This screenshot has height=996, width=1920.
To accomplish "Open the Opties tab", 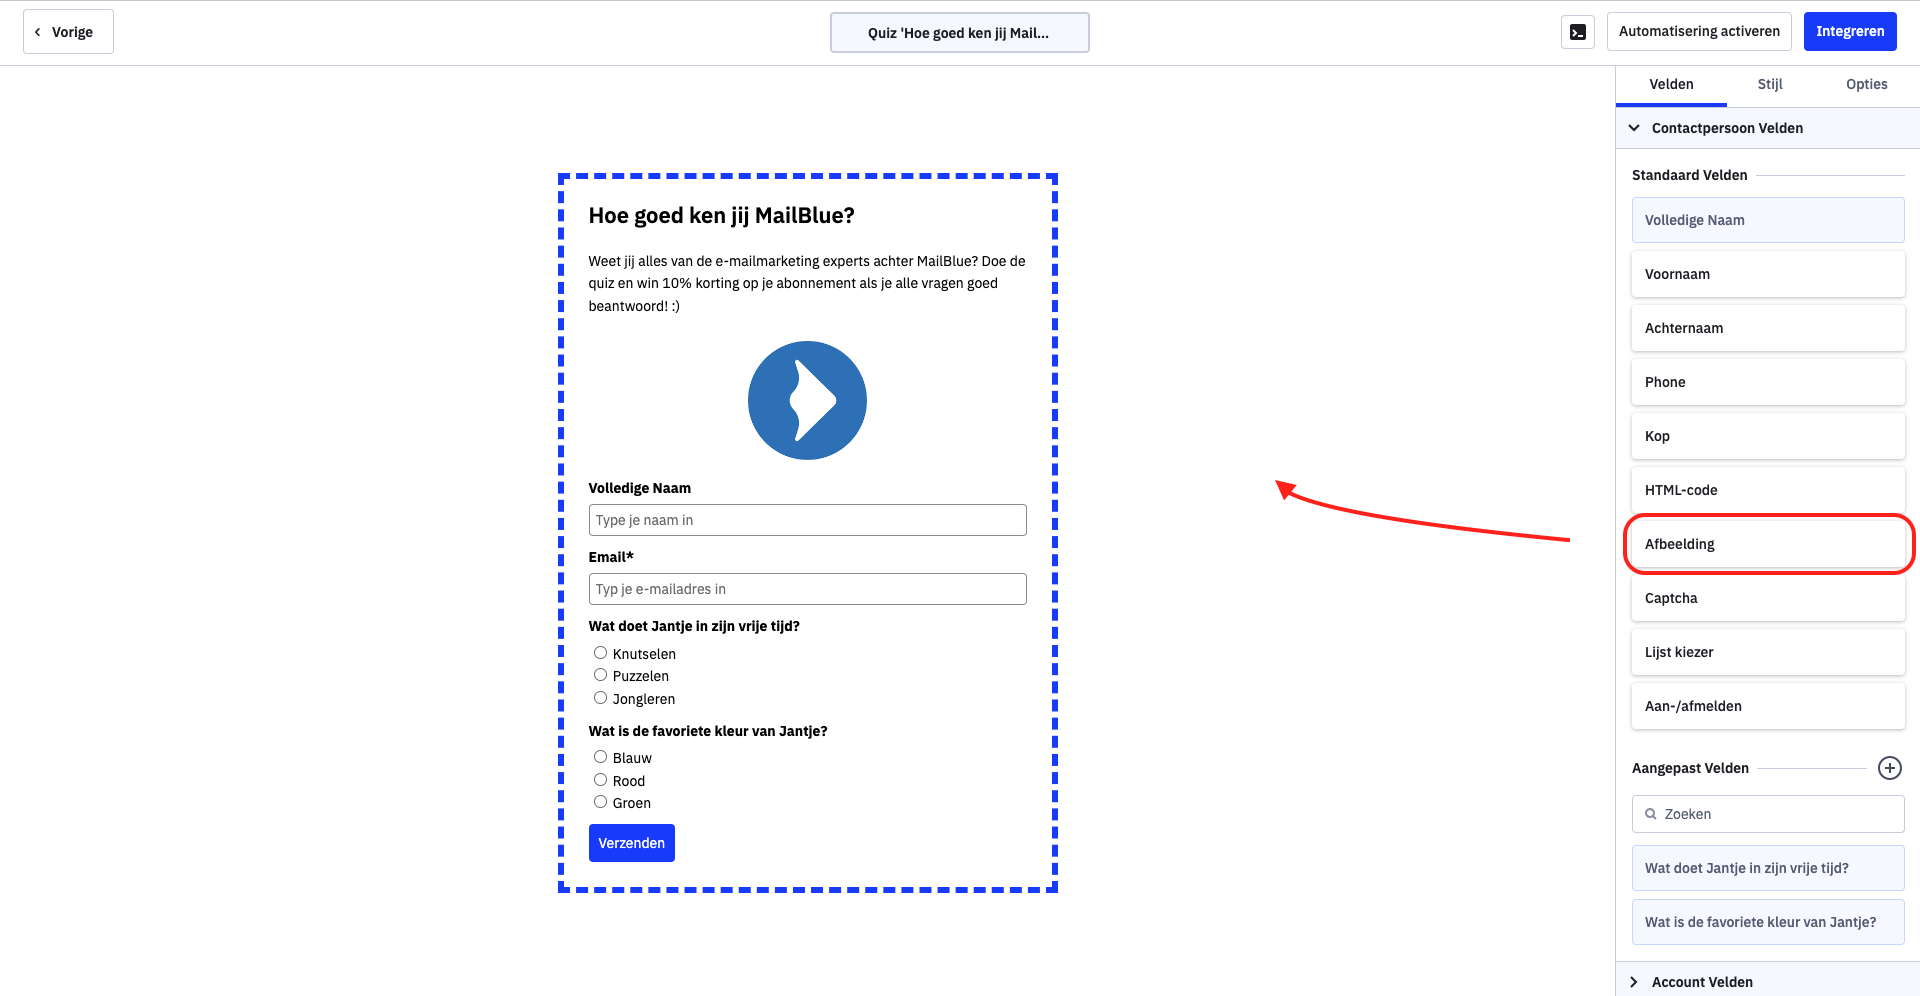I will pyautogui.click(x=1866, y=85).
